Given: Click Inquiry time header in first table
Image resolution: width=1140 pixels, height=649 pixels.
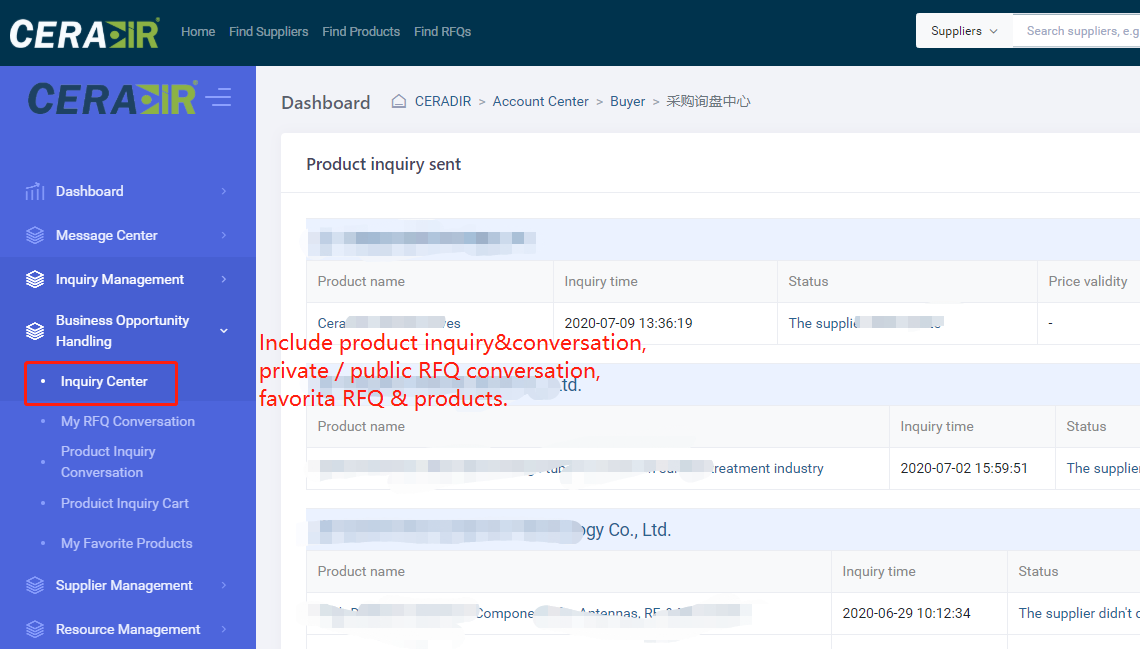Looking at the screenshot, I should click(601, 281).
